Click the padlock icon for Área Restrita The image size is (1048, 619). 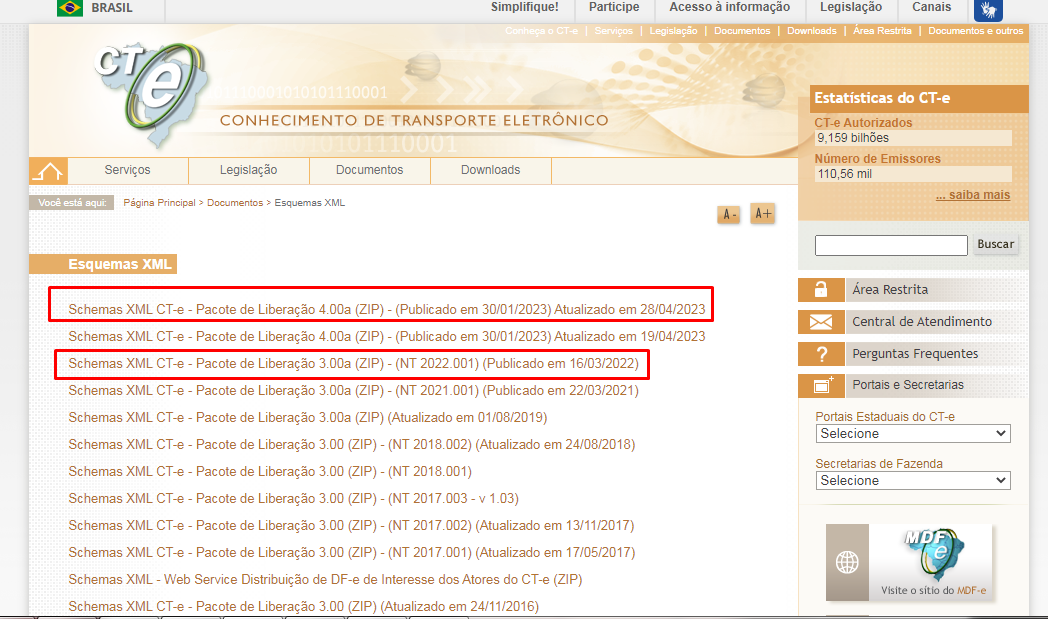pos(821,289)
